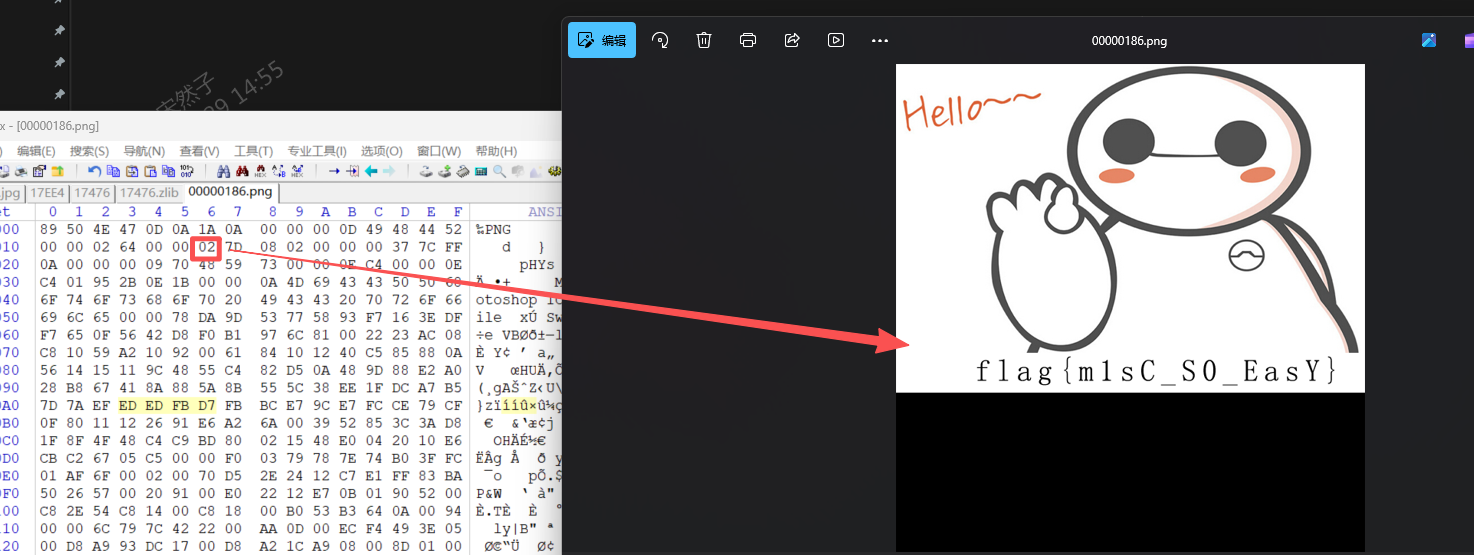The image size is (1474, 555).
Task: Select the 00000186.png tab in WinHex
Action: click(230, 192)
